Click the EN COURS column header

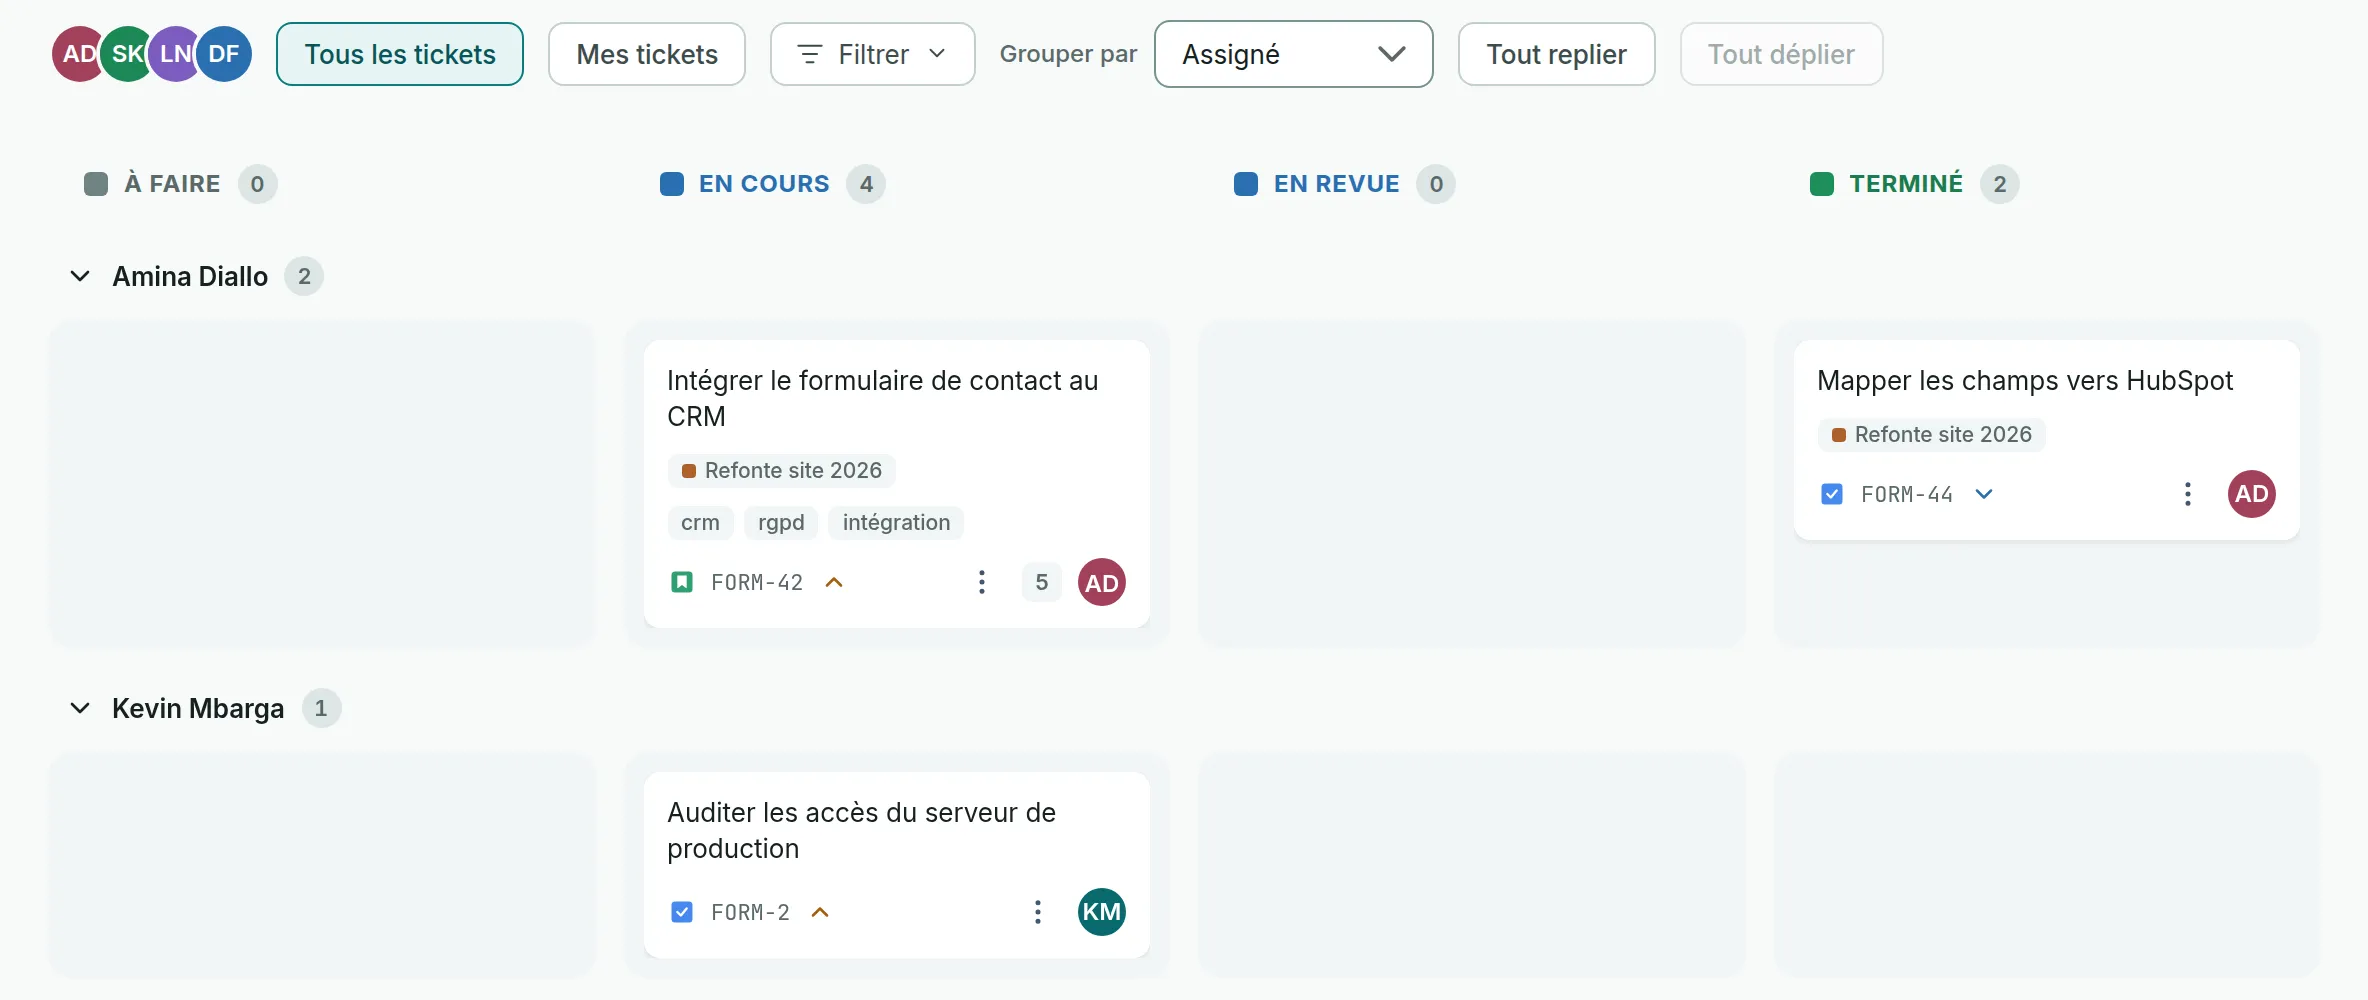pyautogui.click(x=765, y=184)
